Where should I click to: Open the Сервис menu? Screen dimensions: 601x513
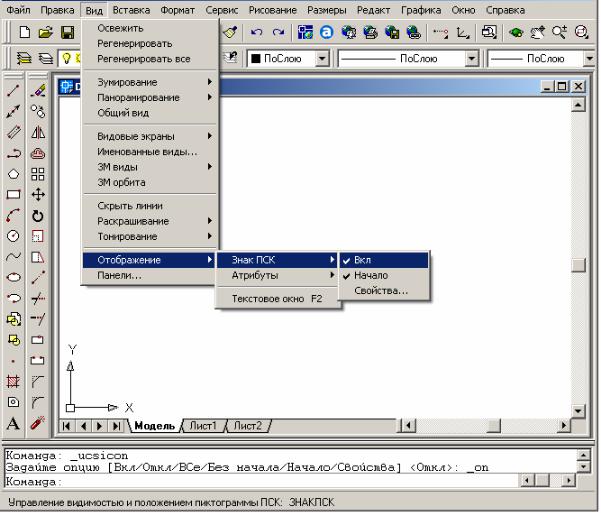[x=221, y=10]
